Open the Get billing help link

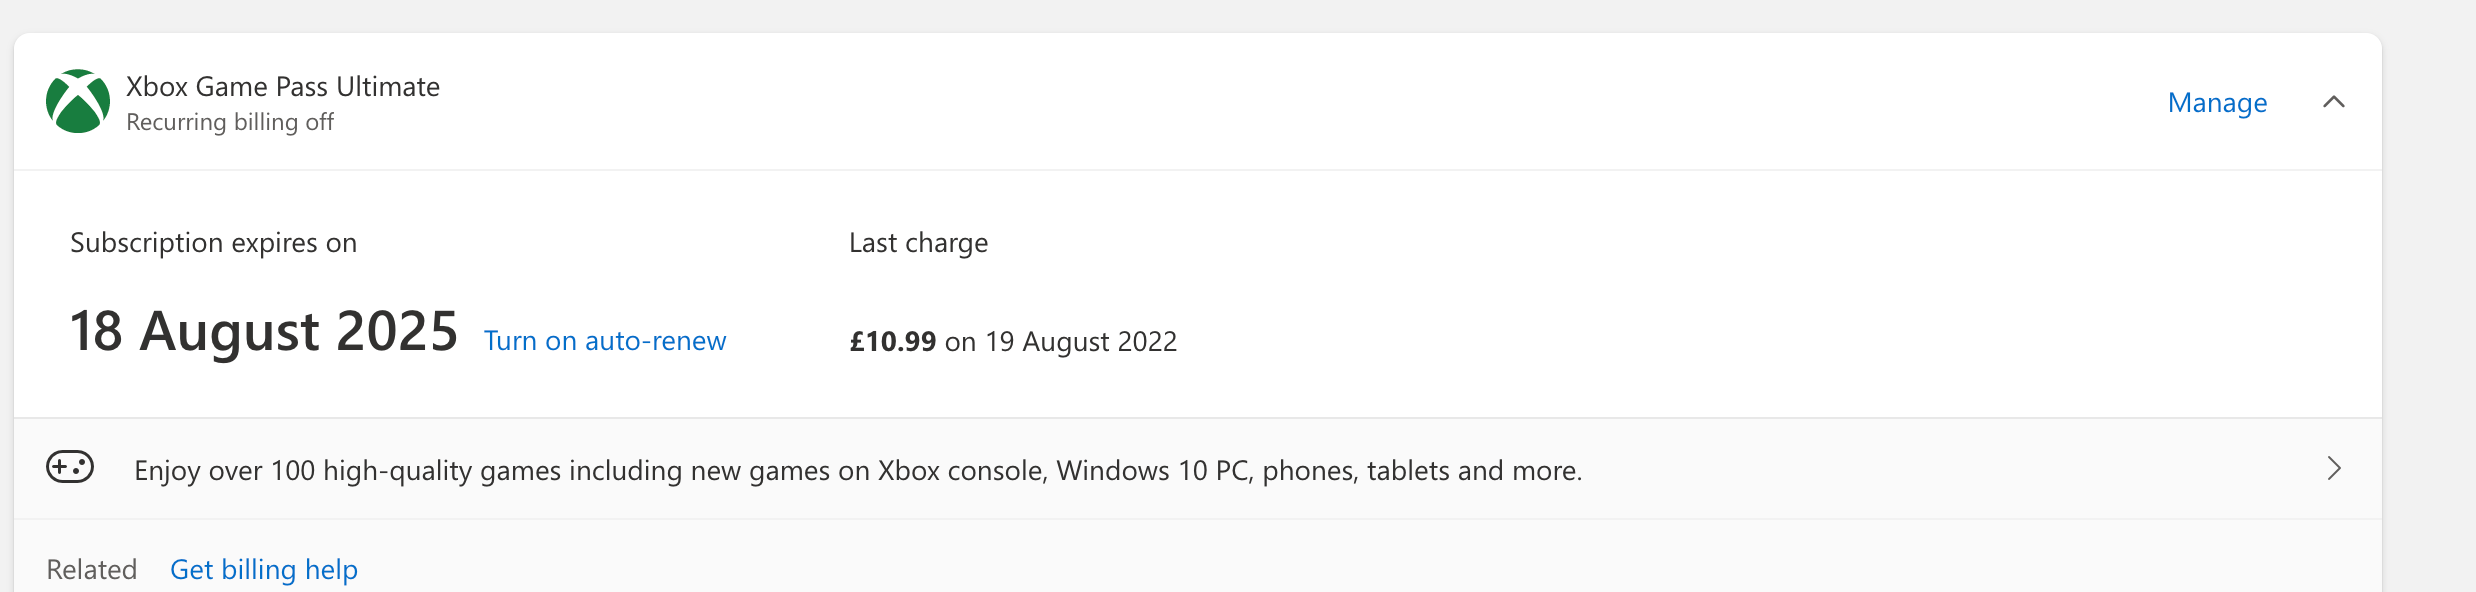pos(264,570)
